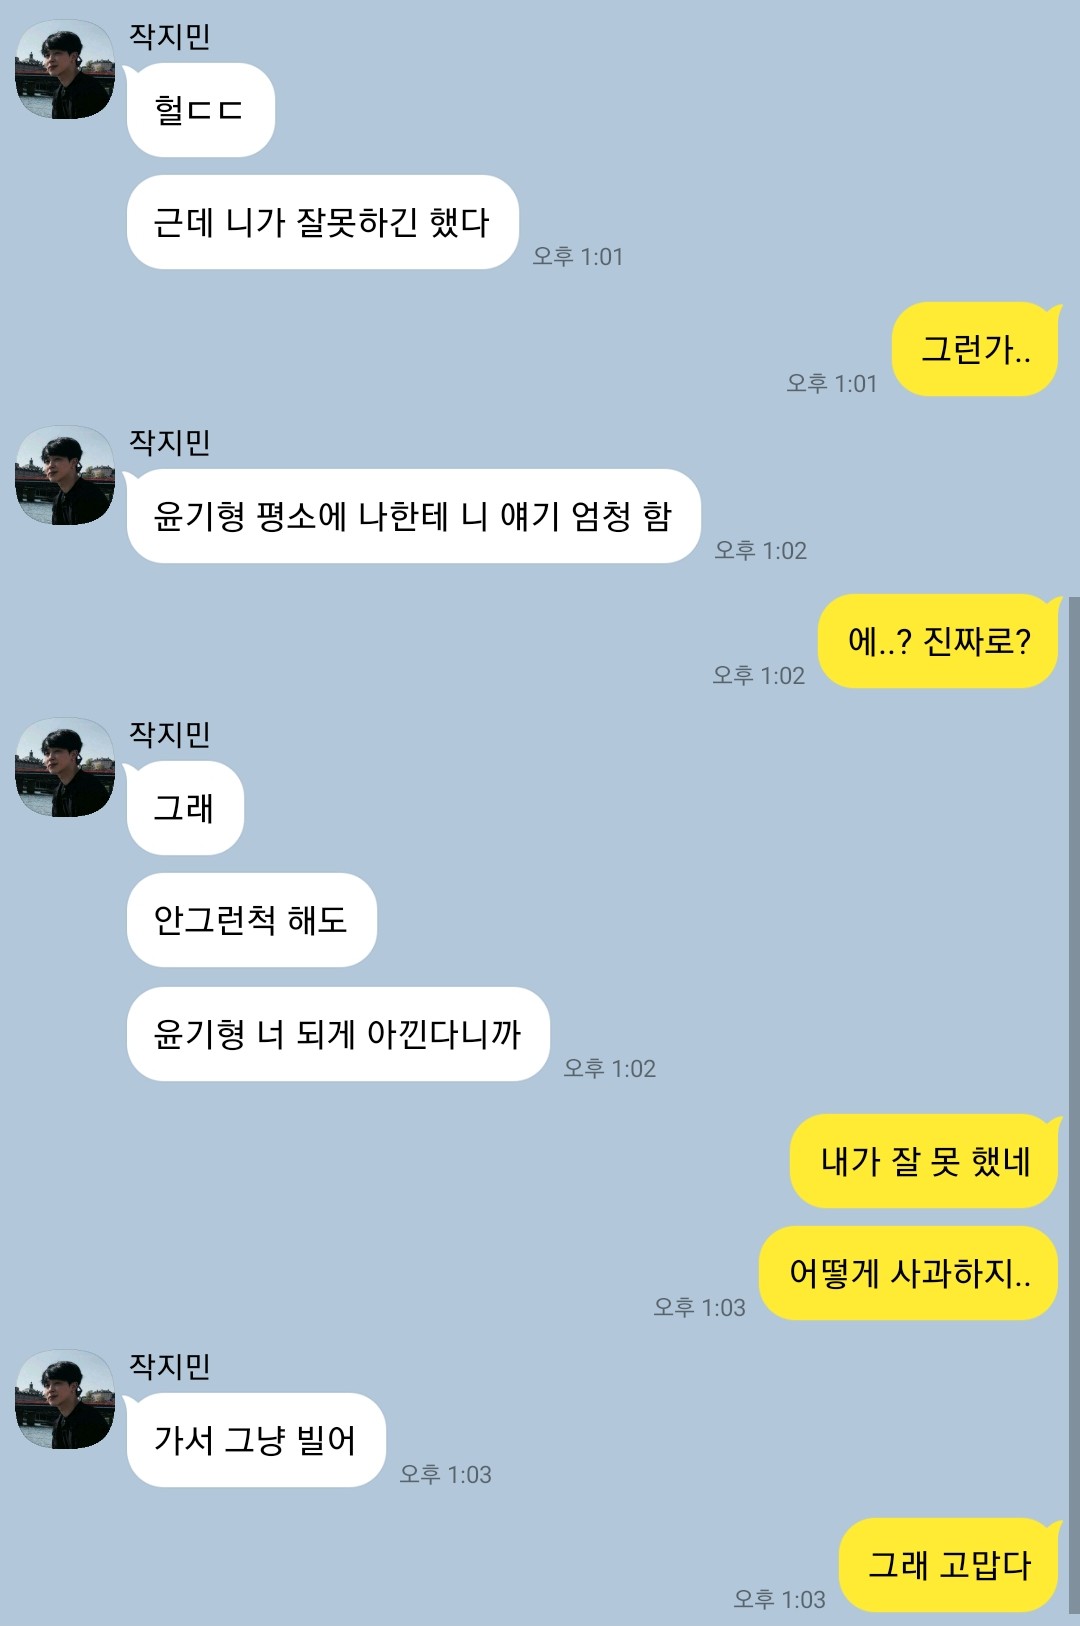The height and width of the screenshot is (1626, 1080).
Task: Open 작지민's avatar beside 윤기형 평소에 message
Action: click(x=65, y=475)
